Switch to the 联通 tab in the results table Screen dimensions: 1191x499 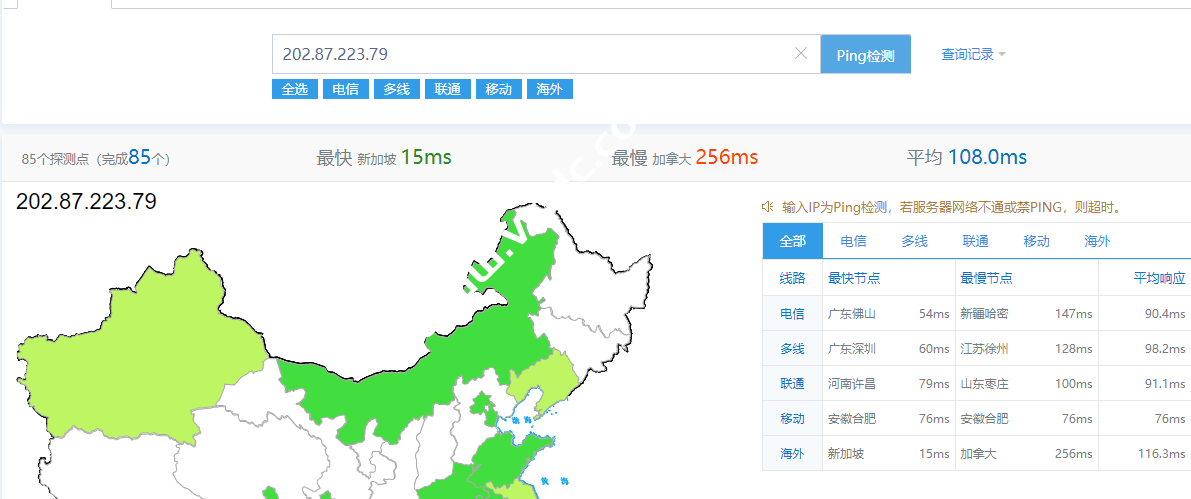975,241
